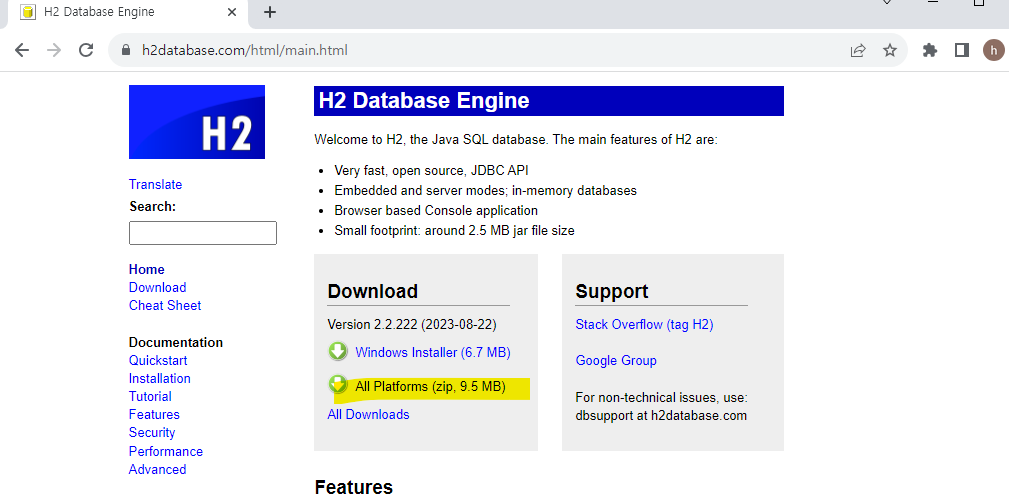
Task: Go to Home in sidebar
Action: click(x=147, y=270)
